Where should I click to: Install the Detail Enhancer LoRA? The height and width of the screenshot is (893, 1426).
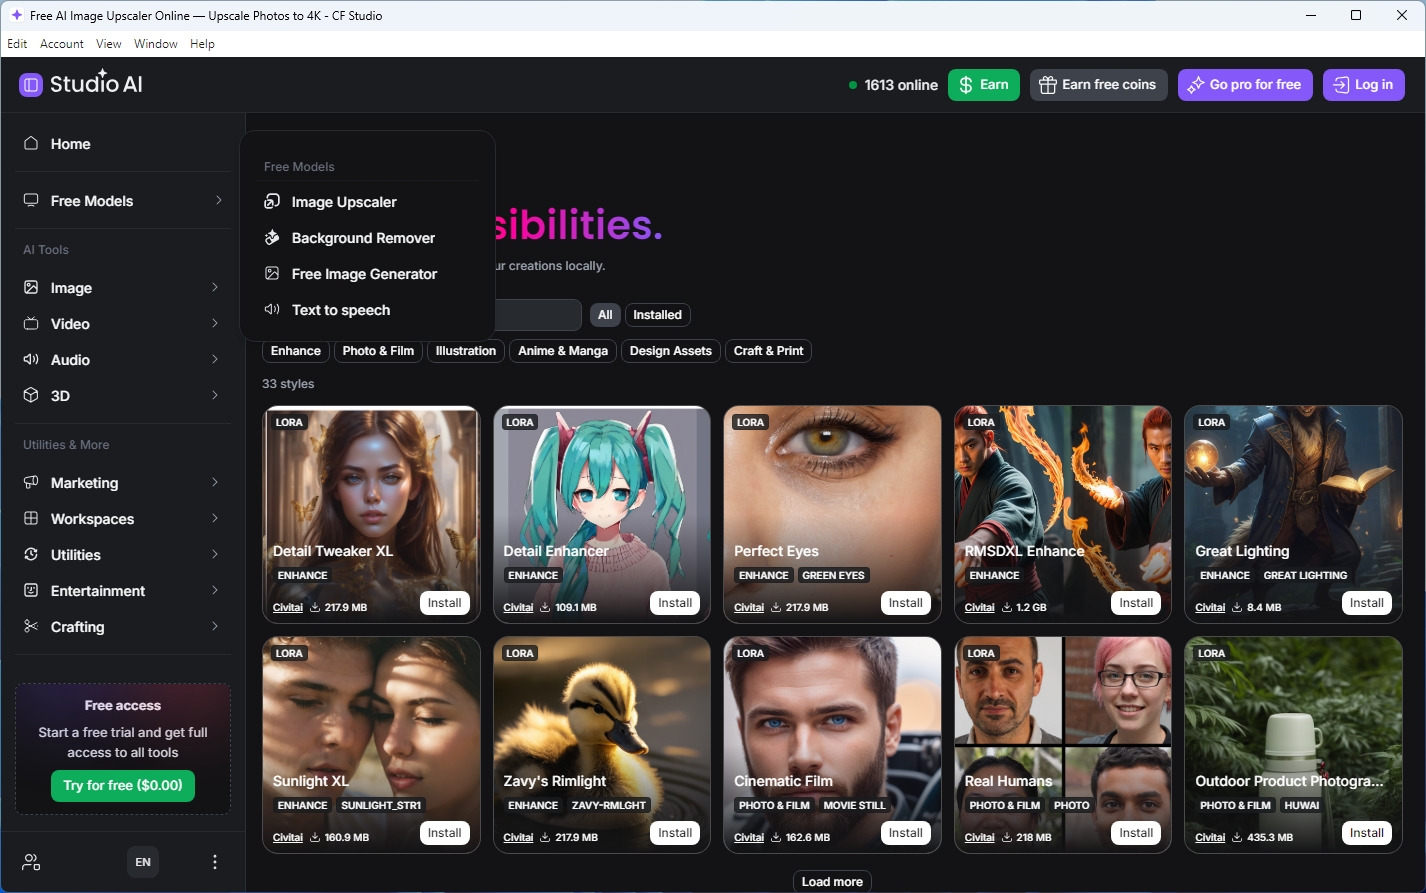point(675,603)
